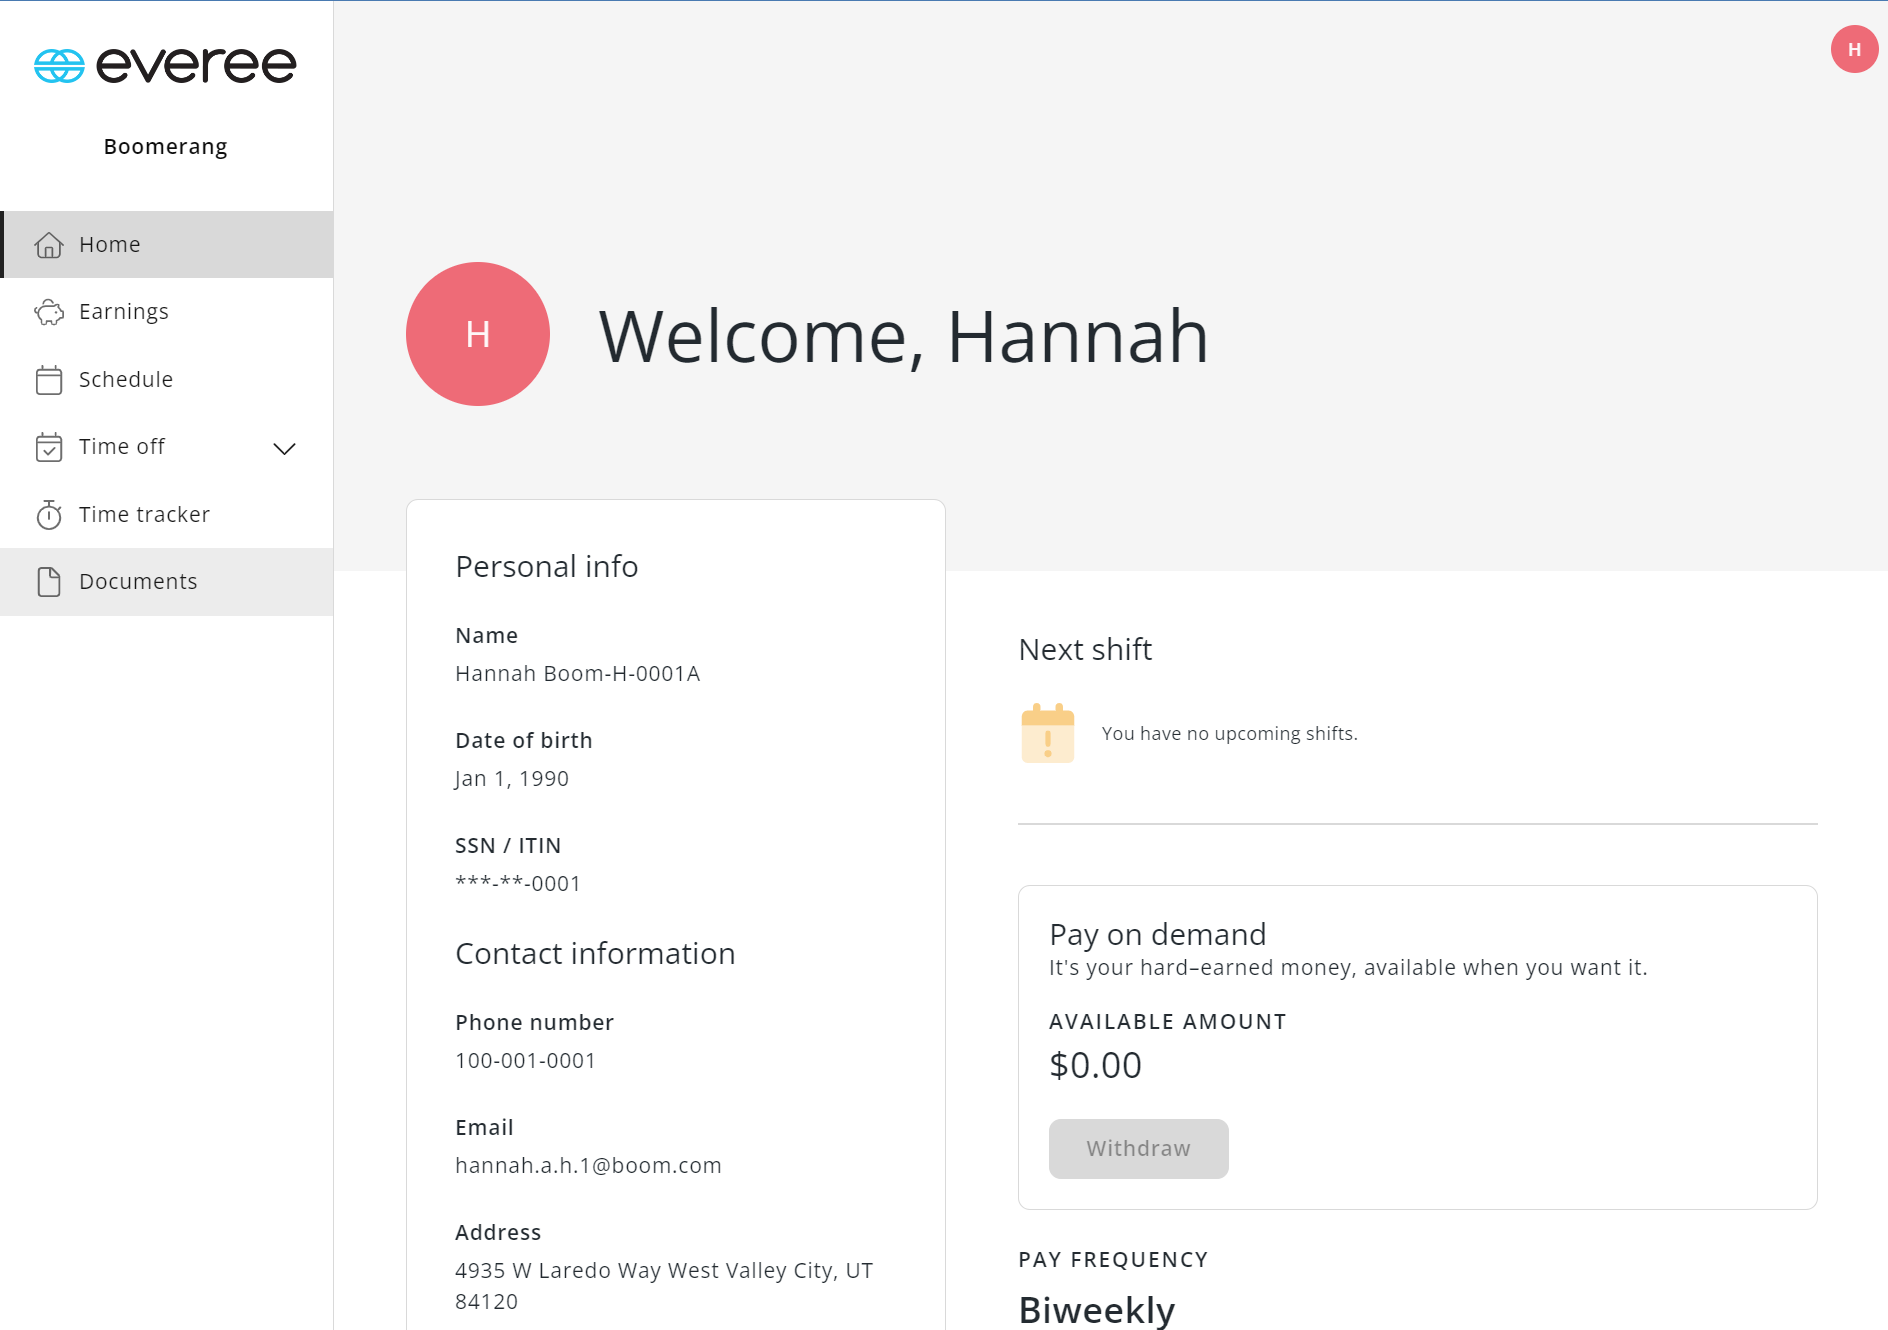Open the Documents section

167,582
